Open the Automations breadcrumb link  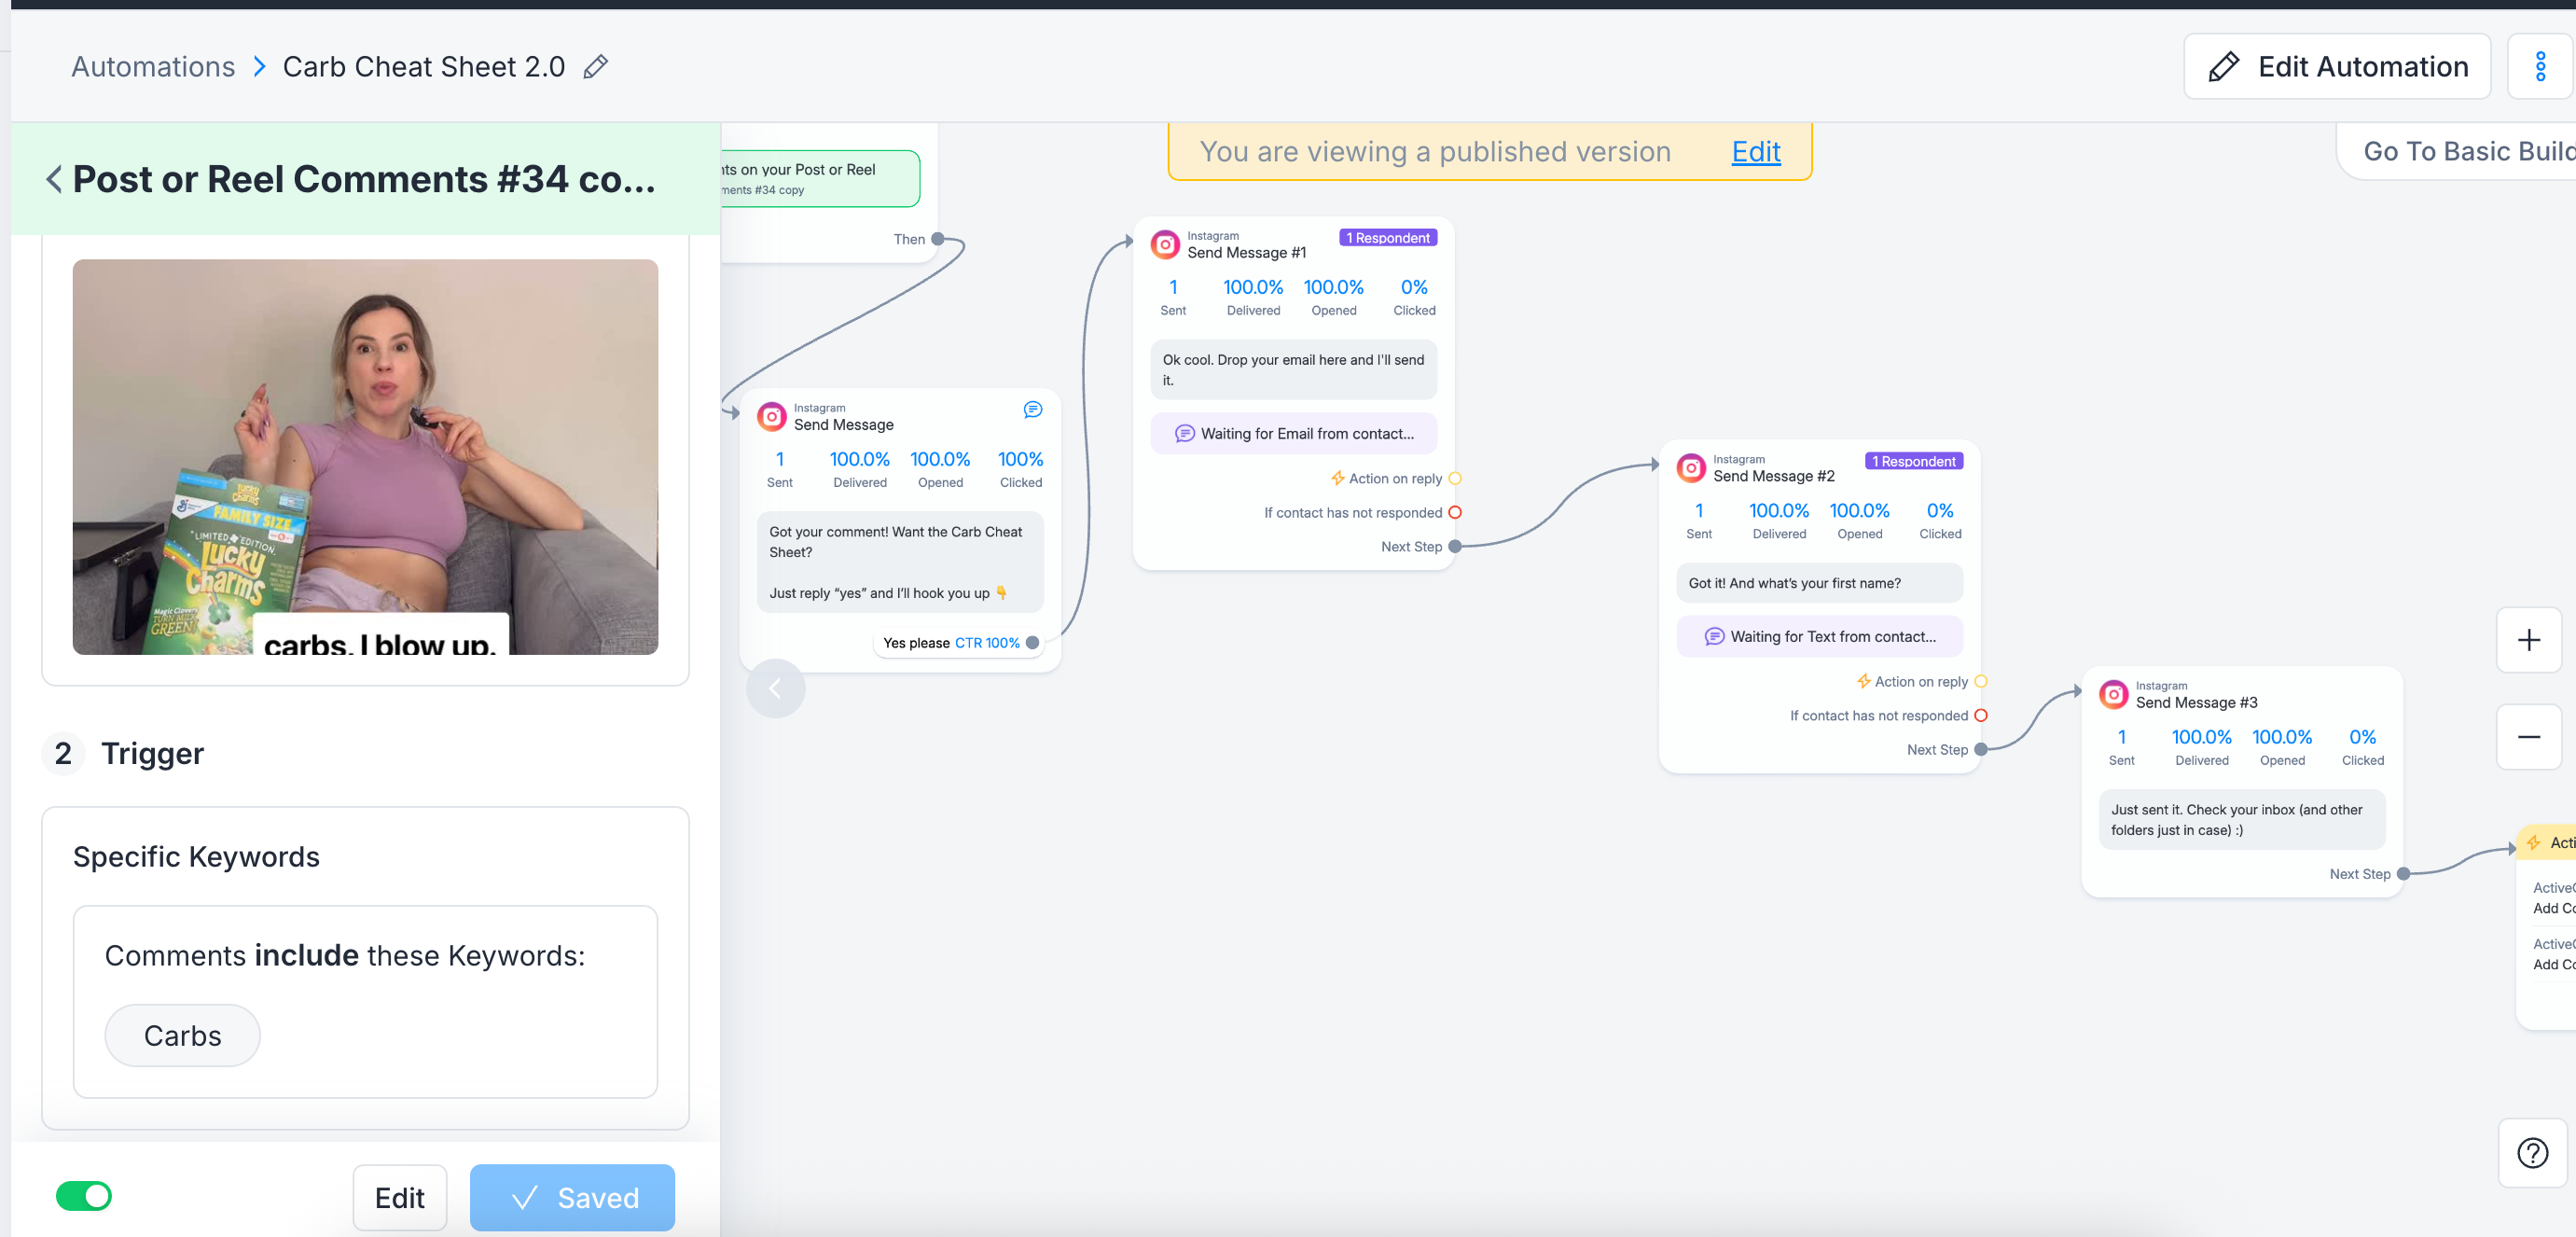pos(153,67)
